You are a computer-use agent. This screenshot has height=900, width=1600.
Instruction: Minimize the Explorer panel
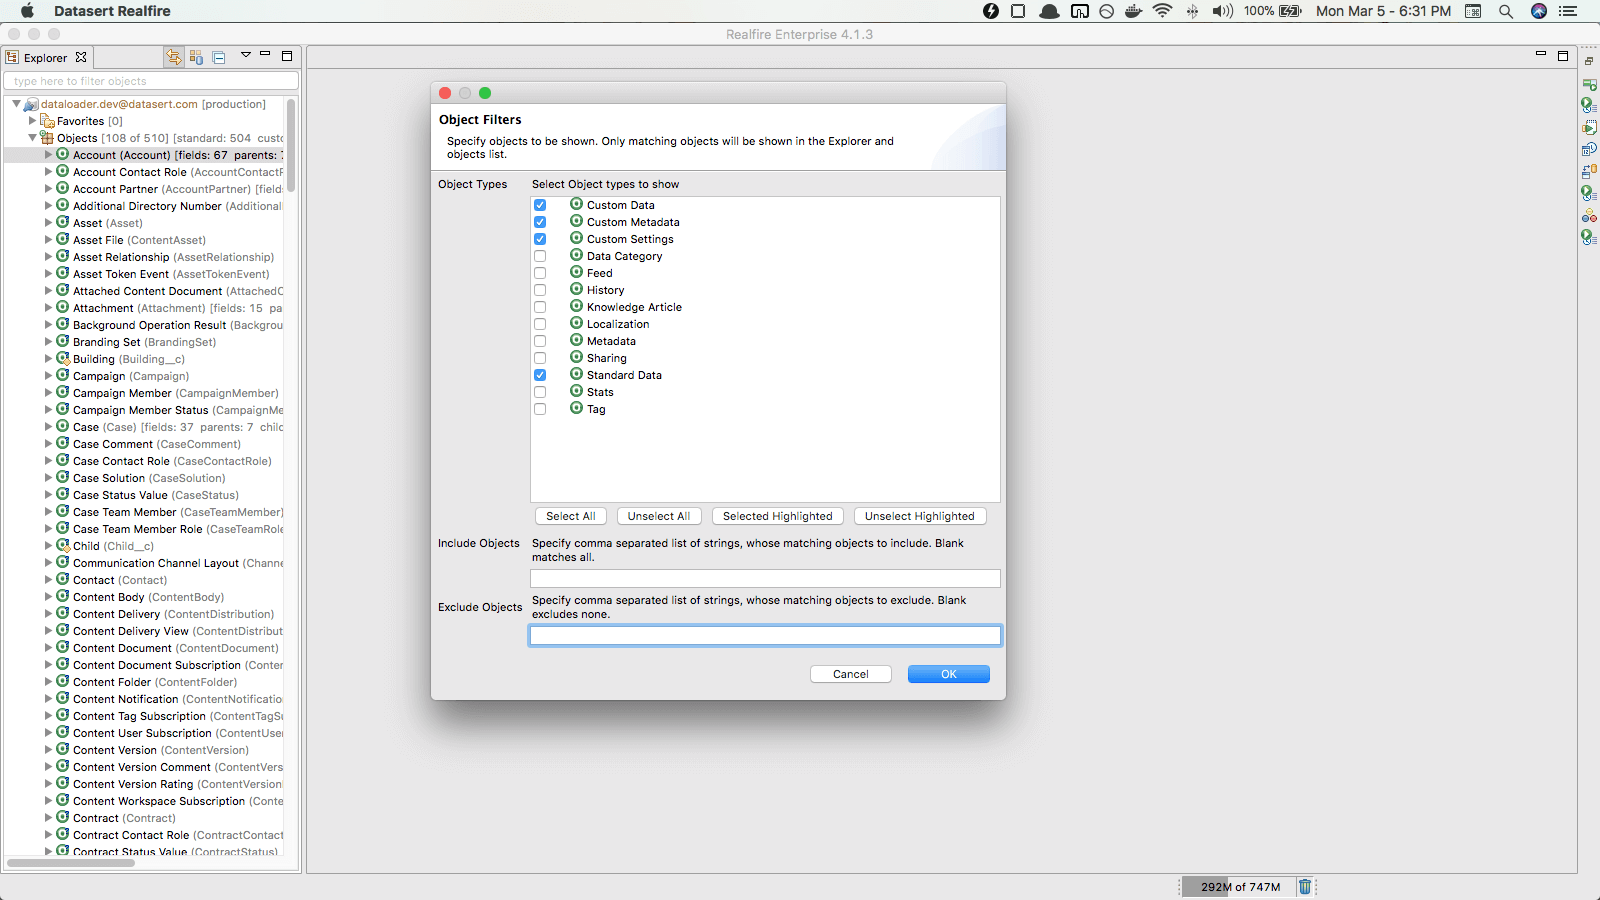pyautogui.click(x=265, y=54)
